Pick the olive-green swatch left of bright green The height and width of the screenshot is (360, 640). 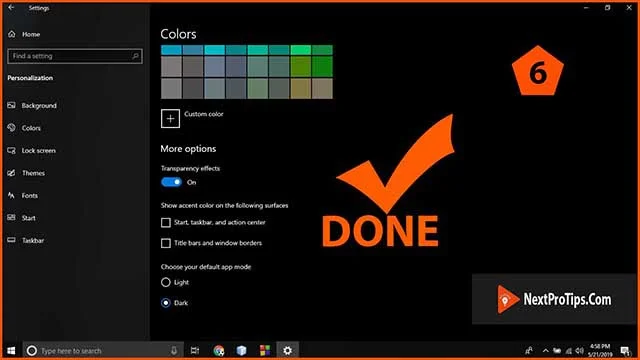click(301, 67)
